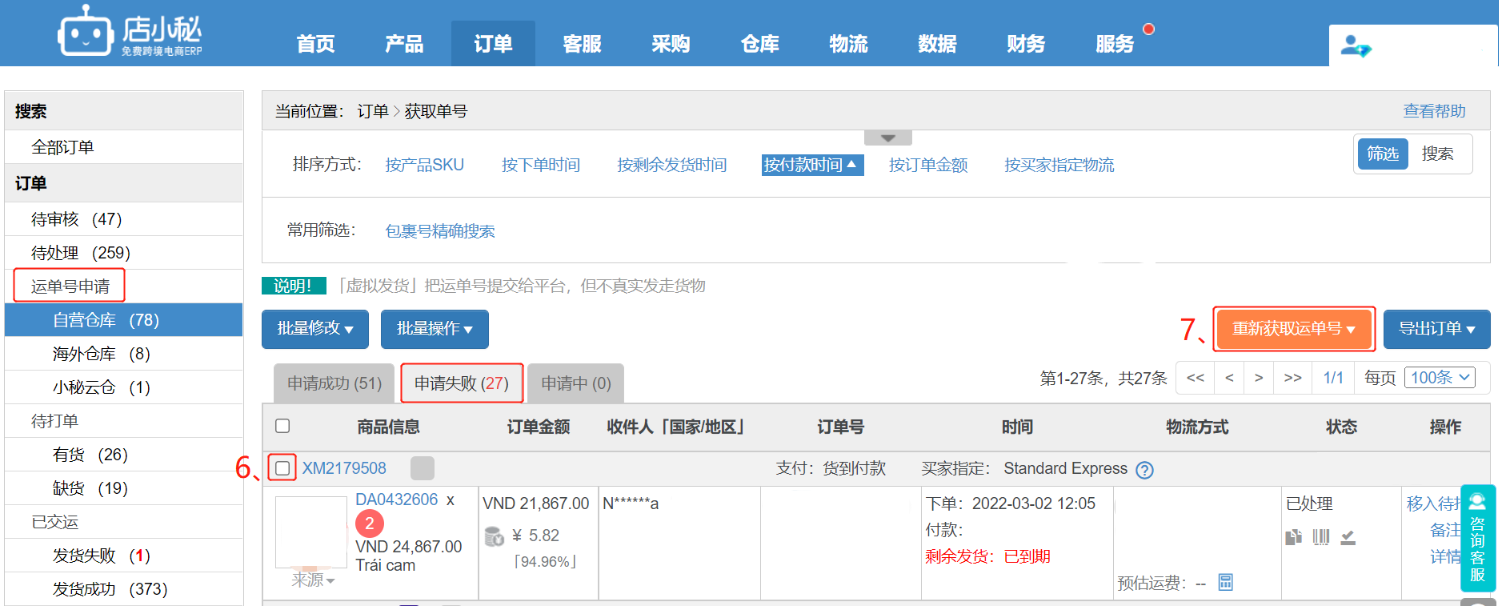Toggle the select-all checkbox in table header
Viewport: 1499px width, 606px height.
click(x=283, y=426)
